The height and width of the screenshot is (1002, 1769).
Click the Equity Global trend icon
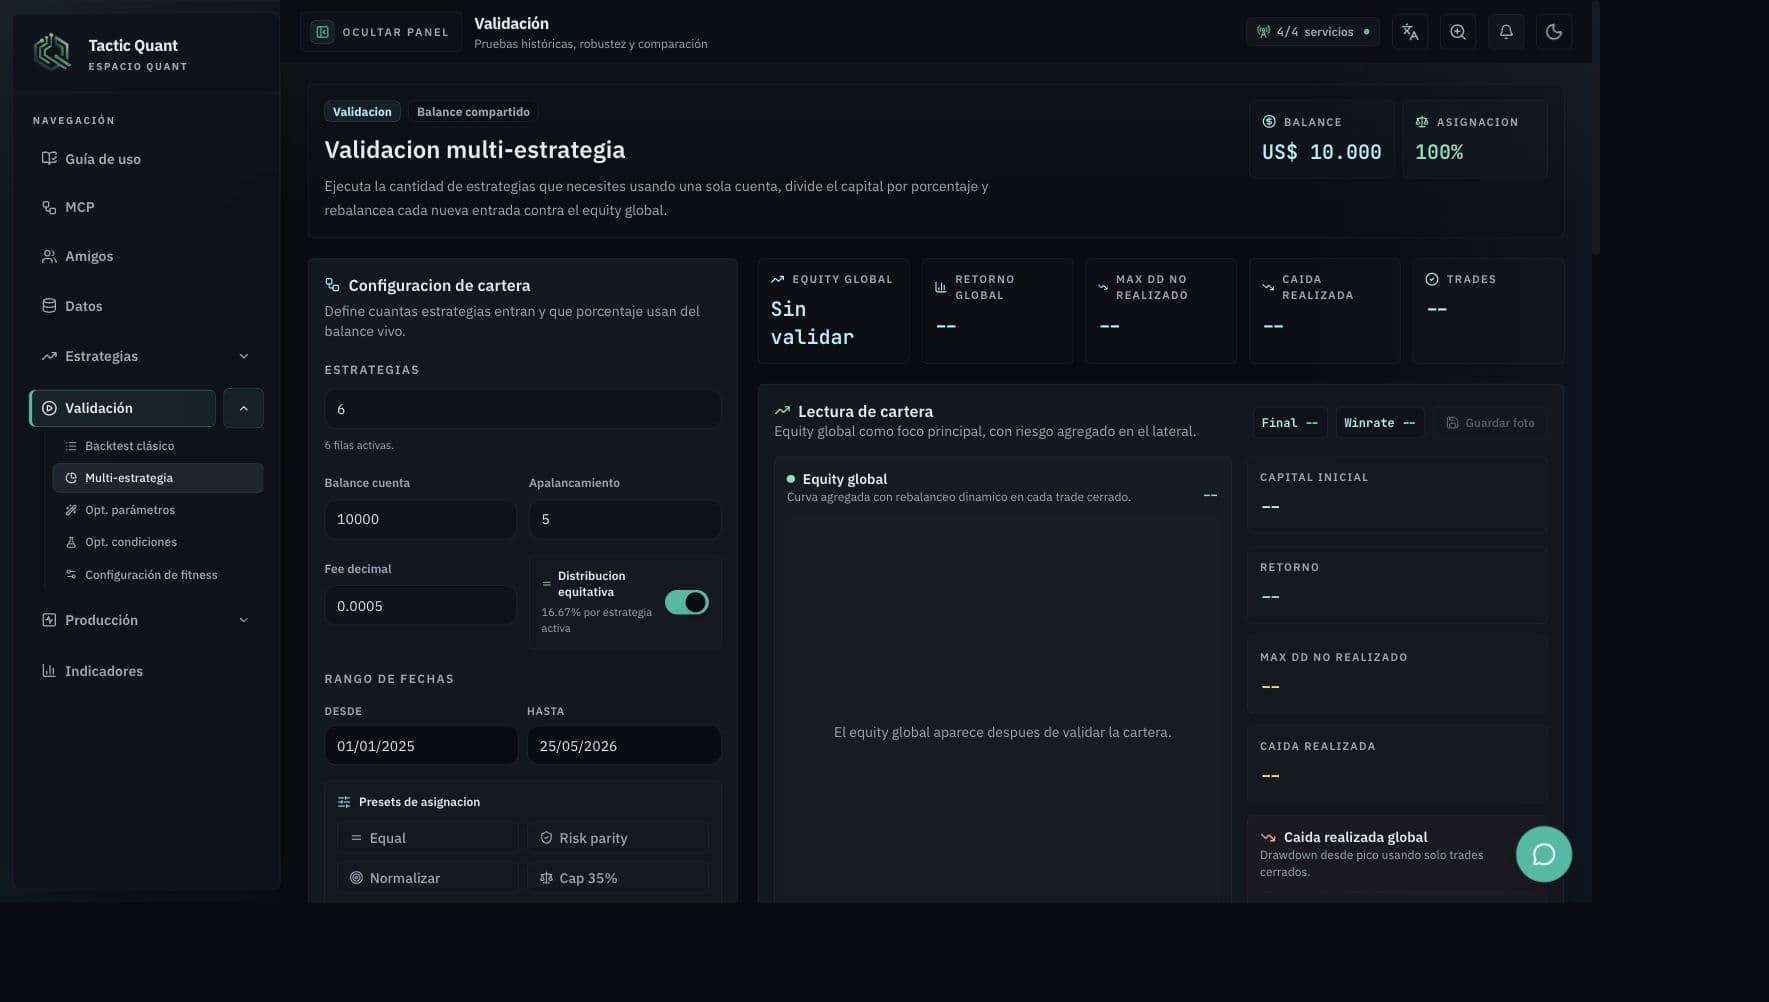pos(778,279)
